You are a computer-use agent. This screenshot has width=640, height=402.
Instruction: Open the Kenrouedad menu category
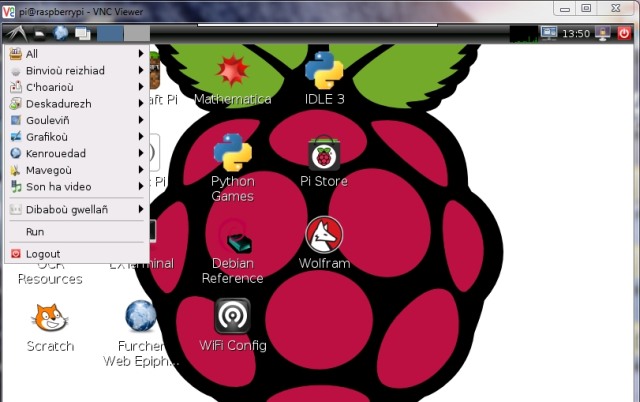pyautogui.click(x=76, y=153)
